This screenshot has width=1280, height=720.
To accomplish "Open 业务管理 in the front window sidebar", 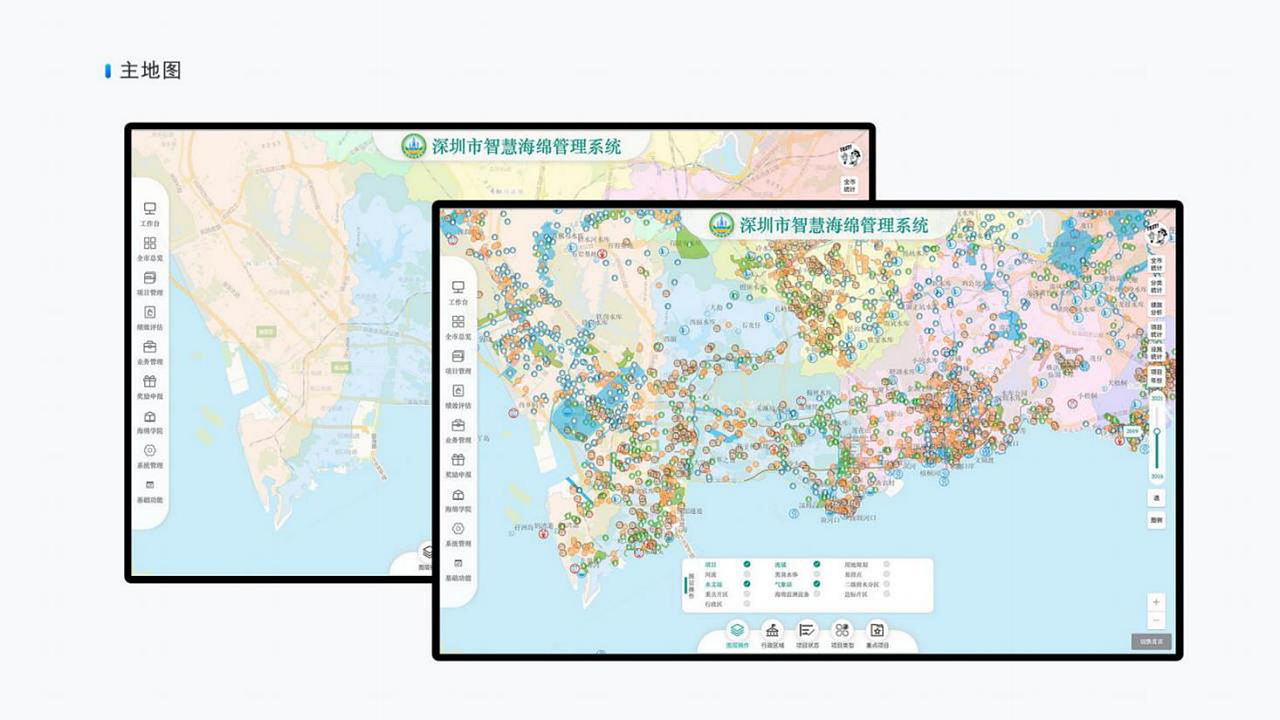I will (458, 431).
